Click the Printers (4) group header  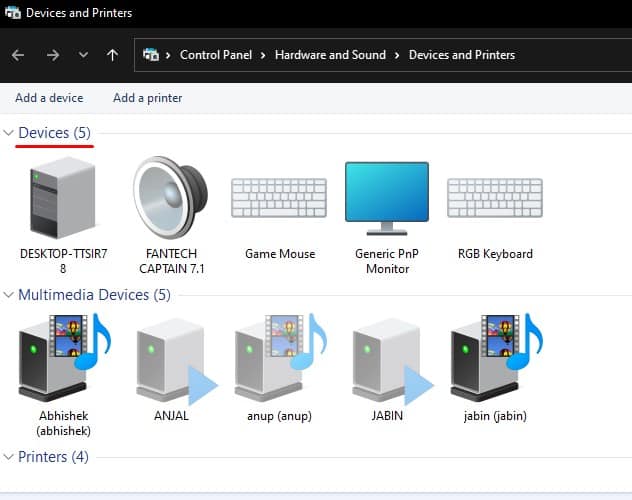tap(53, 457)
